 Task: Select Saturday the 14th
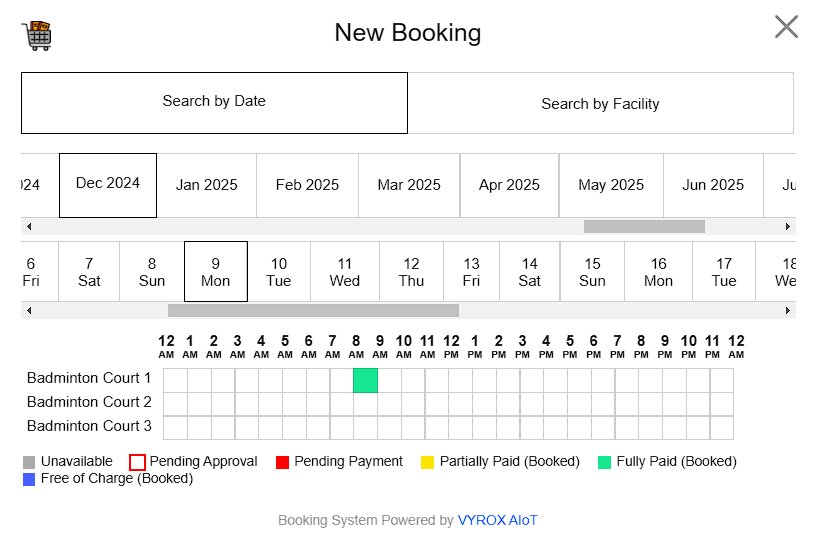pos(530,272)
